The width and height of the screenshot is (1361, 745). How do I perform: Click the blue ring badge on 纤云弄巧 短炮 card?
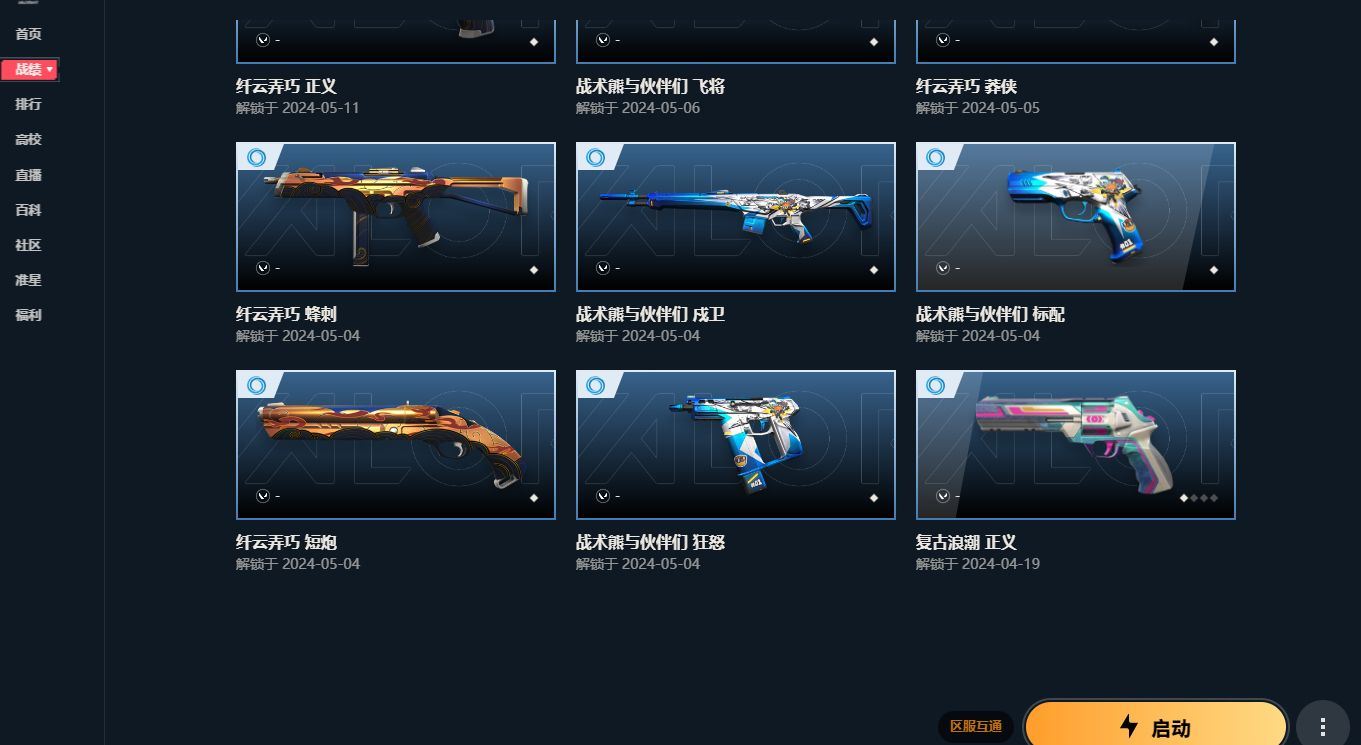click(256, 385)
